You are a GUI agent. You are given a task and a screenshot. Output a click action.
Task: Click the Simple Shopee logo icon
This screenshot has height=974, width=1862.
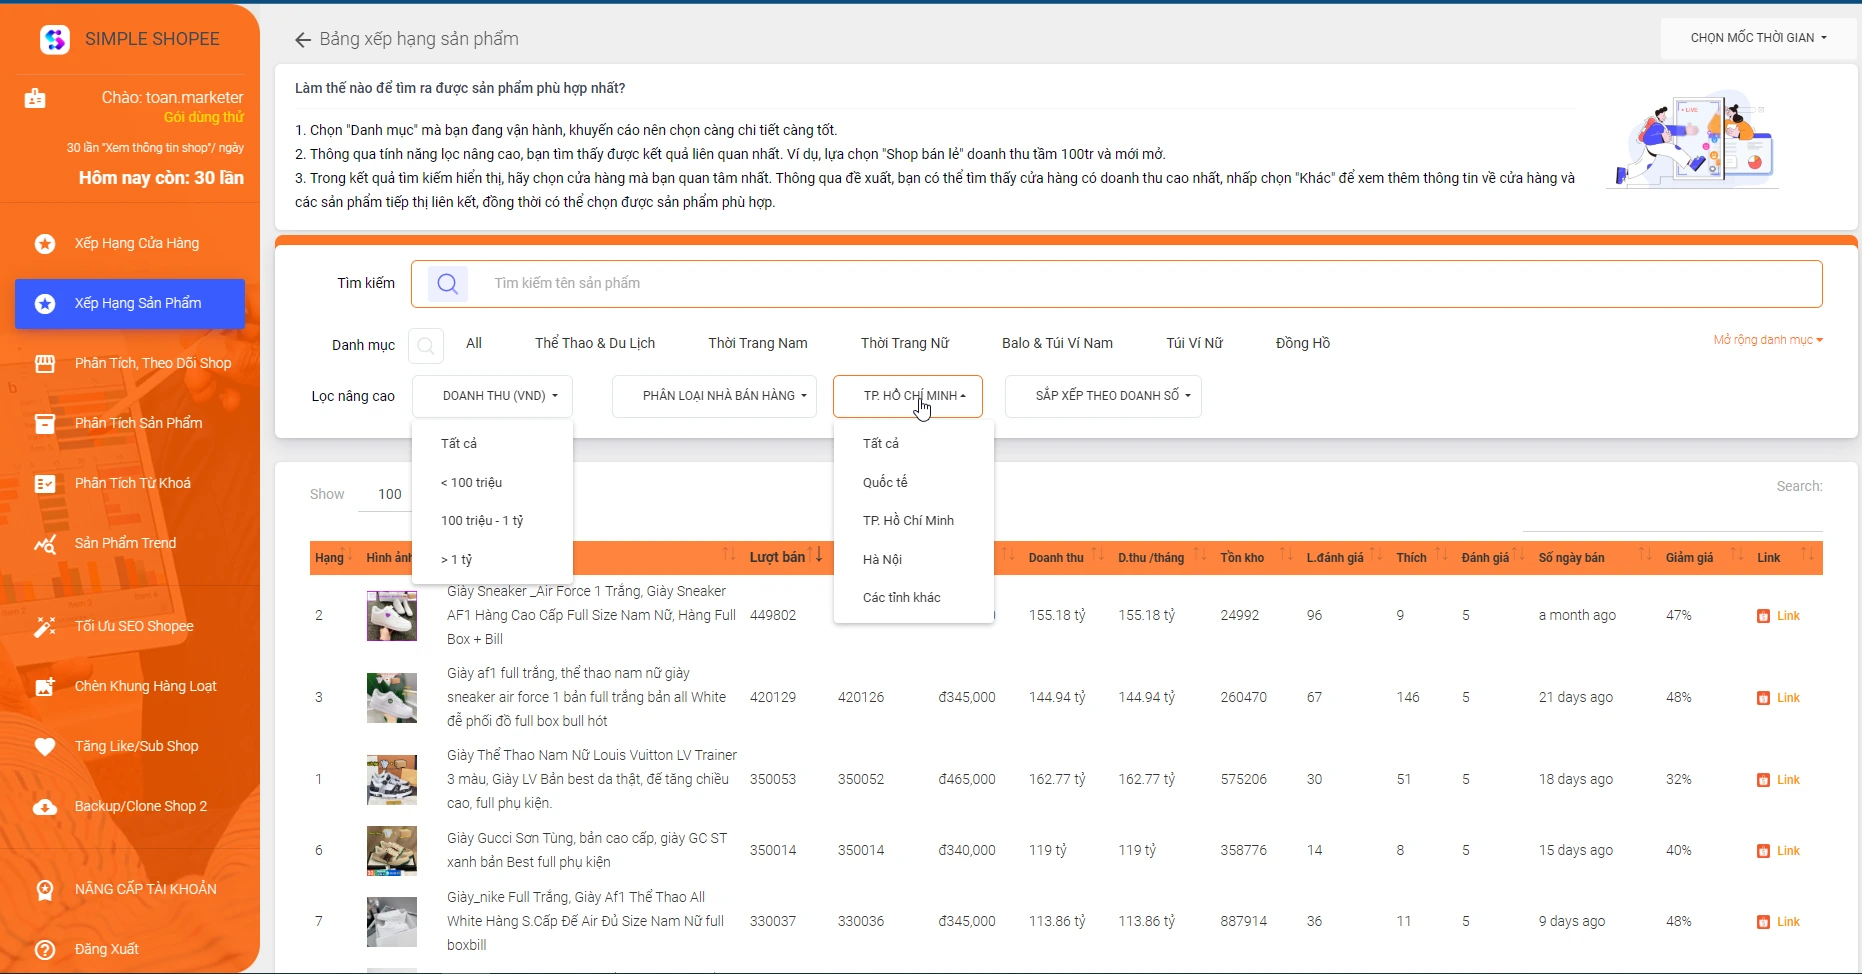[x=55, y=39]
